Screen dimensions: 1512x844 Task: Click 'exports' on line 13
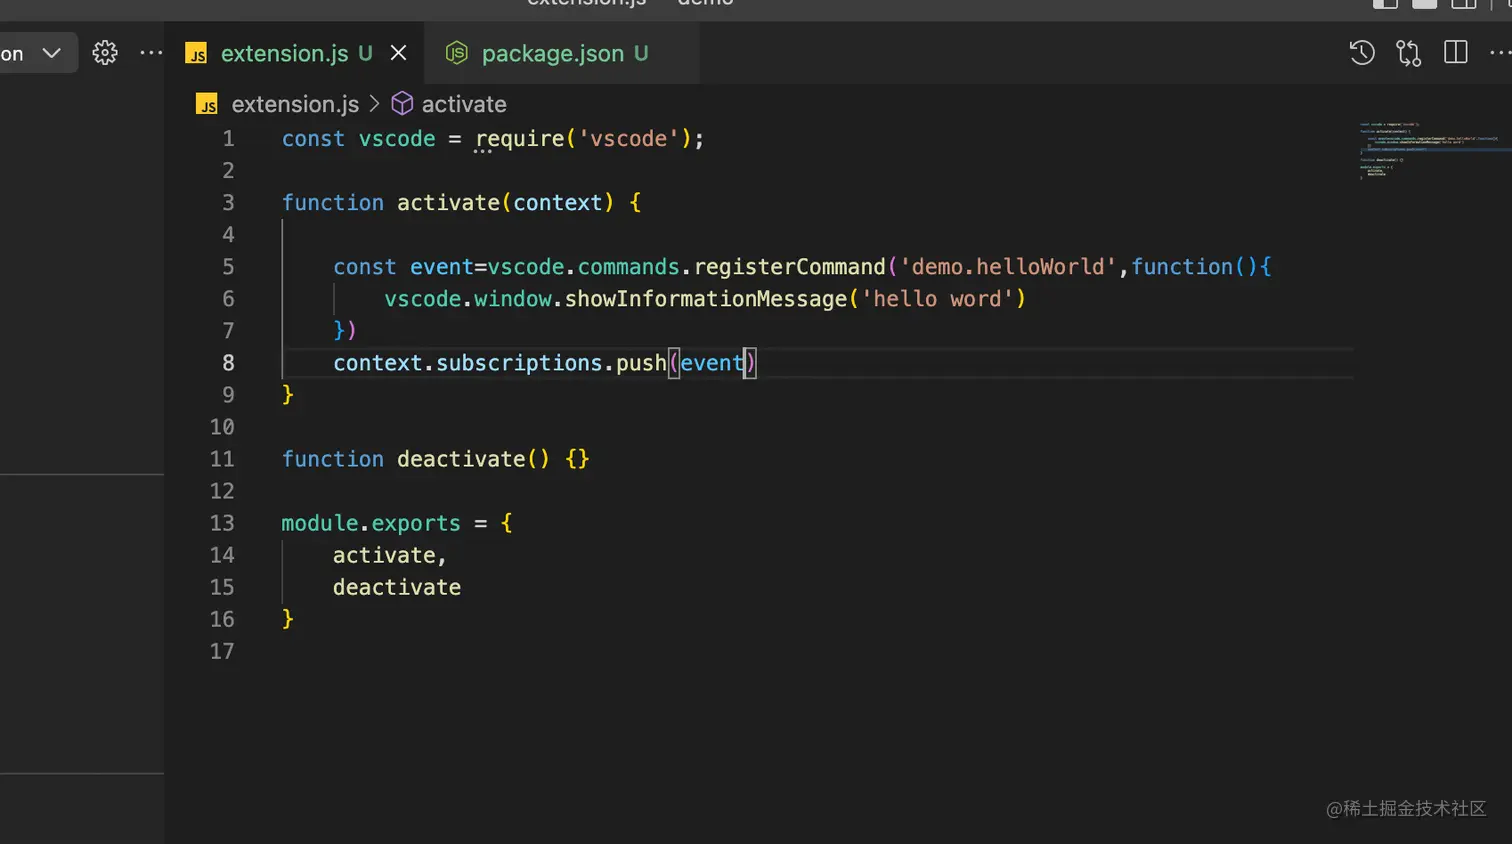pyautogui.click(x=416, y=523)
